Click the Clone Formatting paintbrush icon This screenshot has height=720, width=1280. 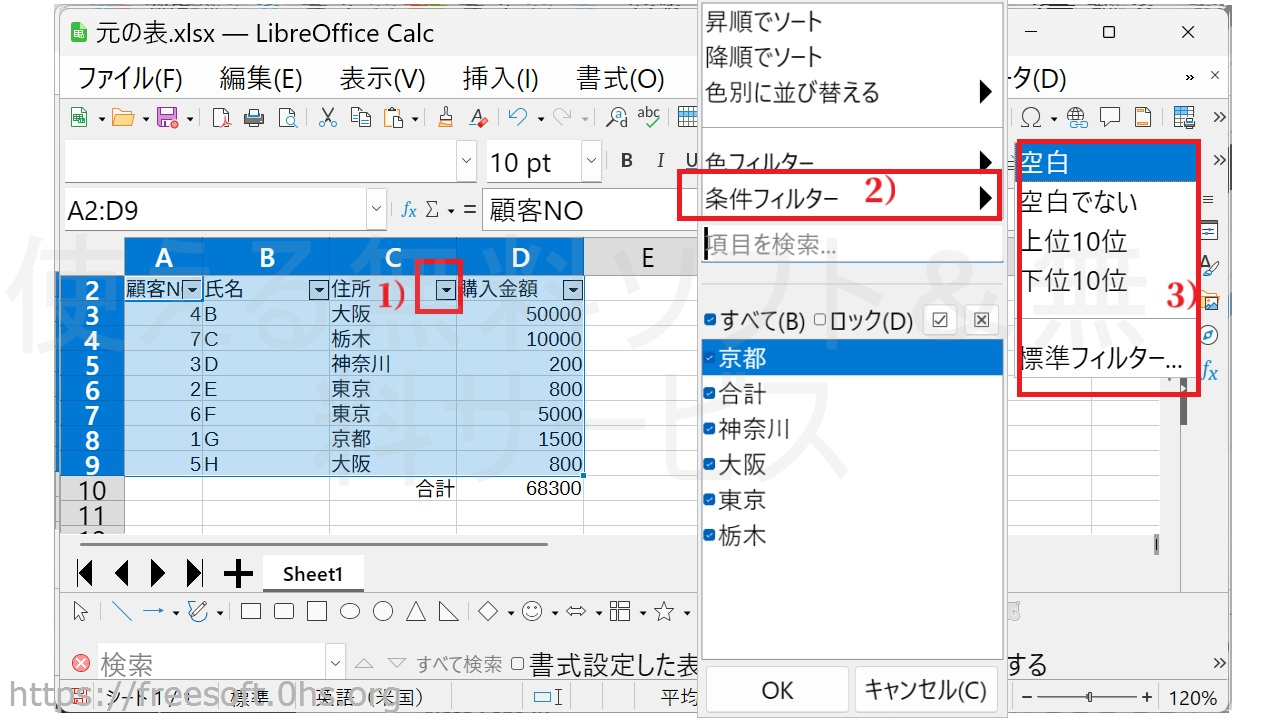pos(447,118)
